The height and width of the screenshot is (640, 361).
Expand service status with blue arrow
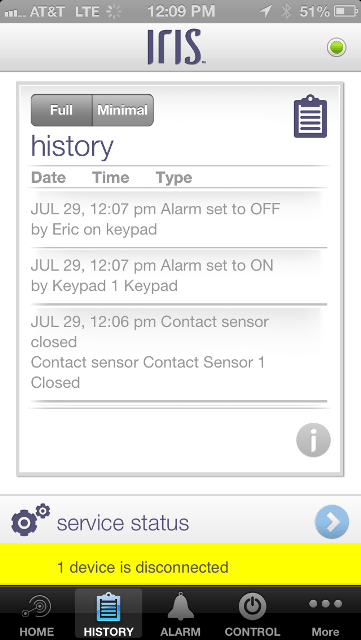332,522
